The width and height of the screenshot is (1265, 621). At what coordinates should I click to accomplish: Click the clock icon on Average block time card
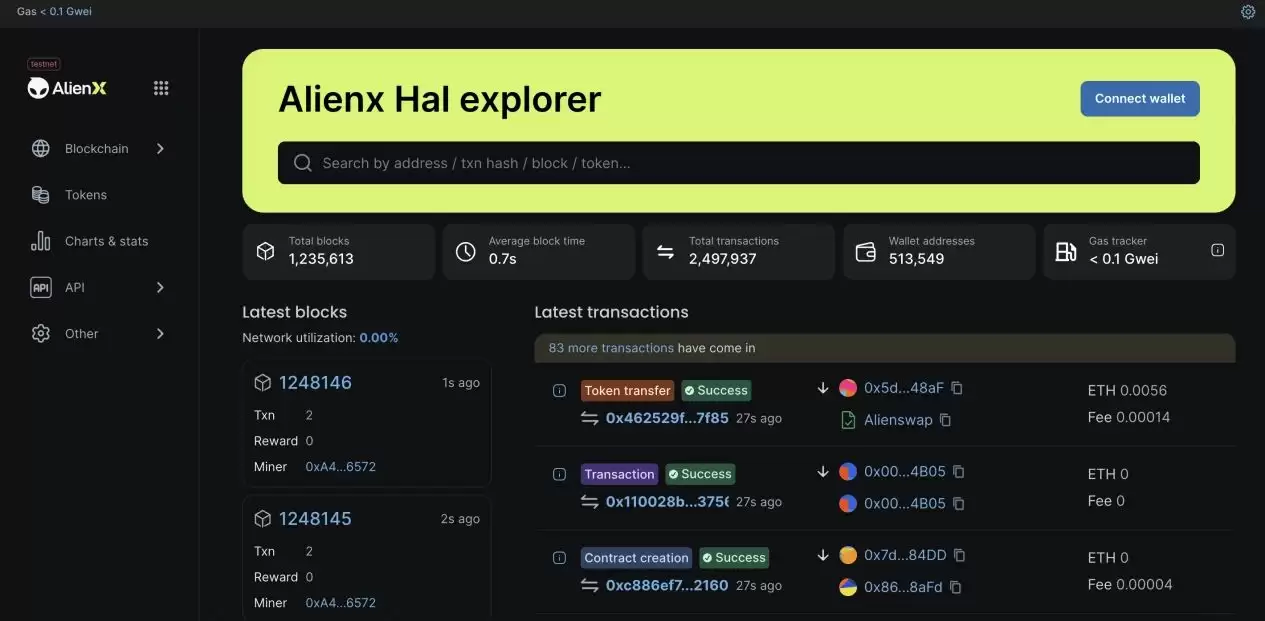tap(465, 250)
